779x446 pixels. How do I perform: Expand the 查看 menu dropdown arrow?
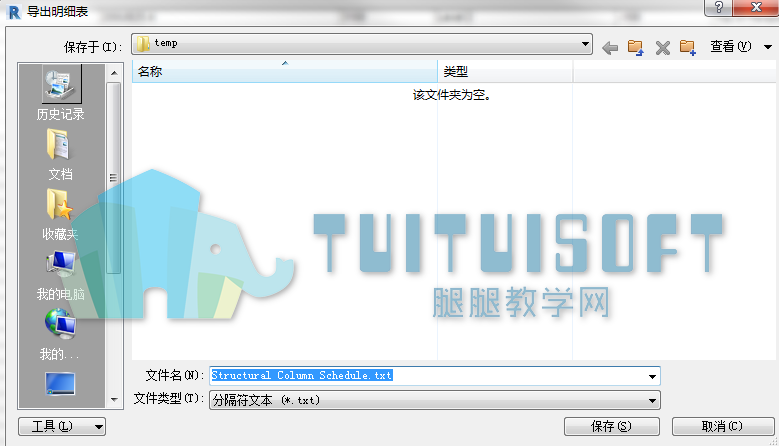coord(768,47)
